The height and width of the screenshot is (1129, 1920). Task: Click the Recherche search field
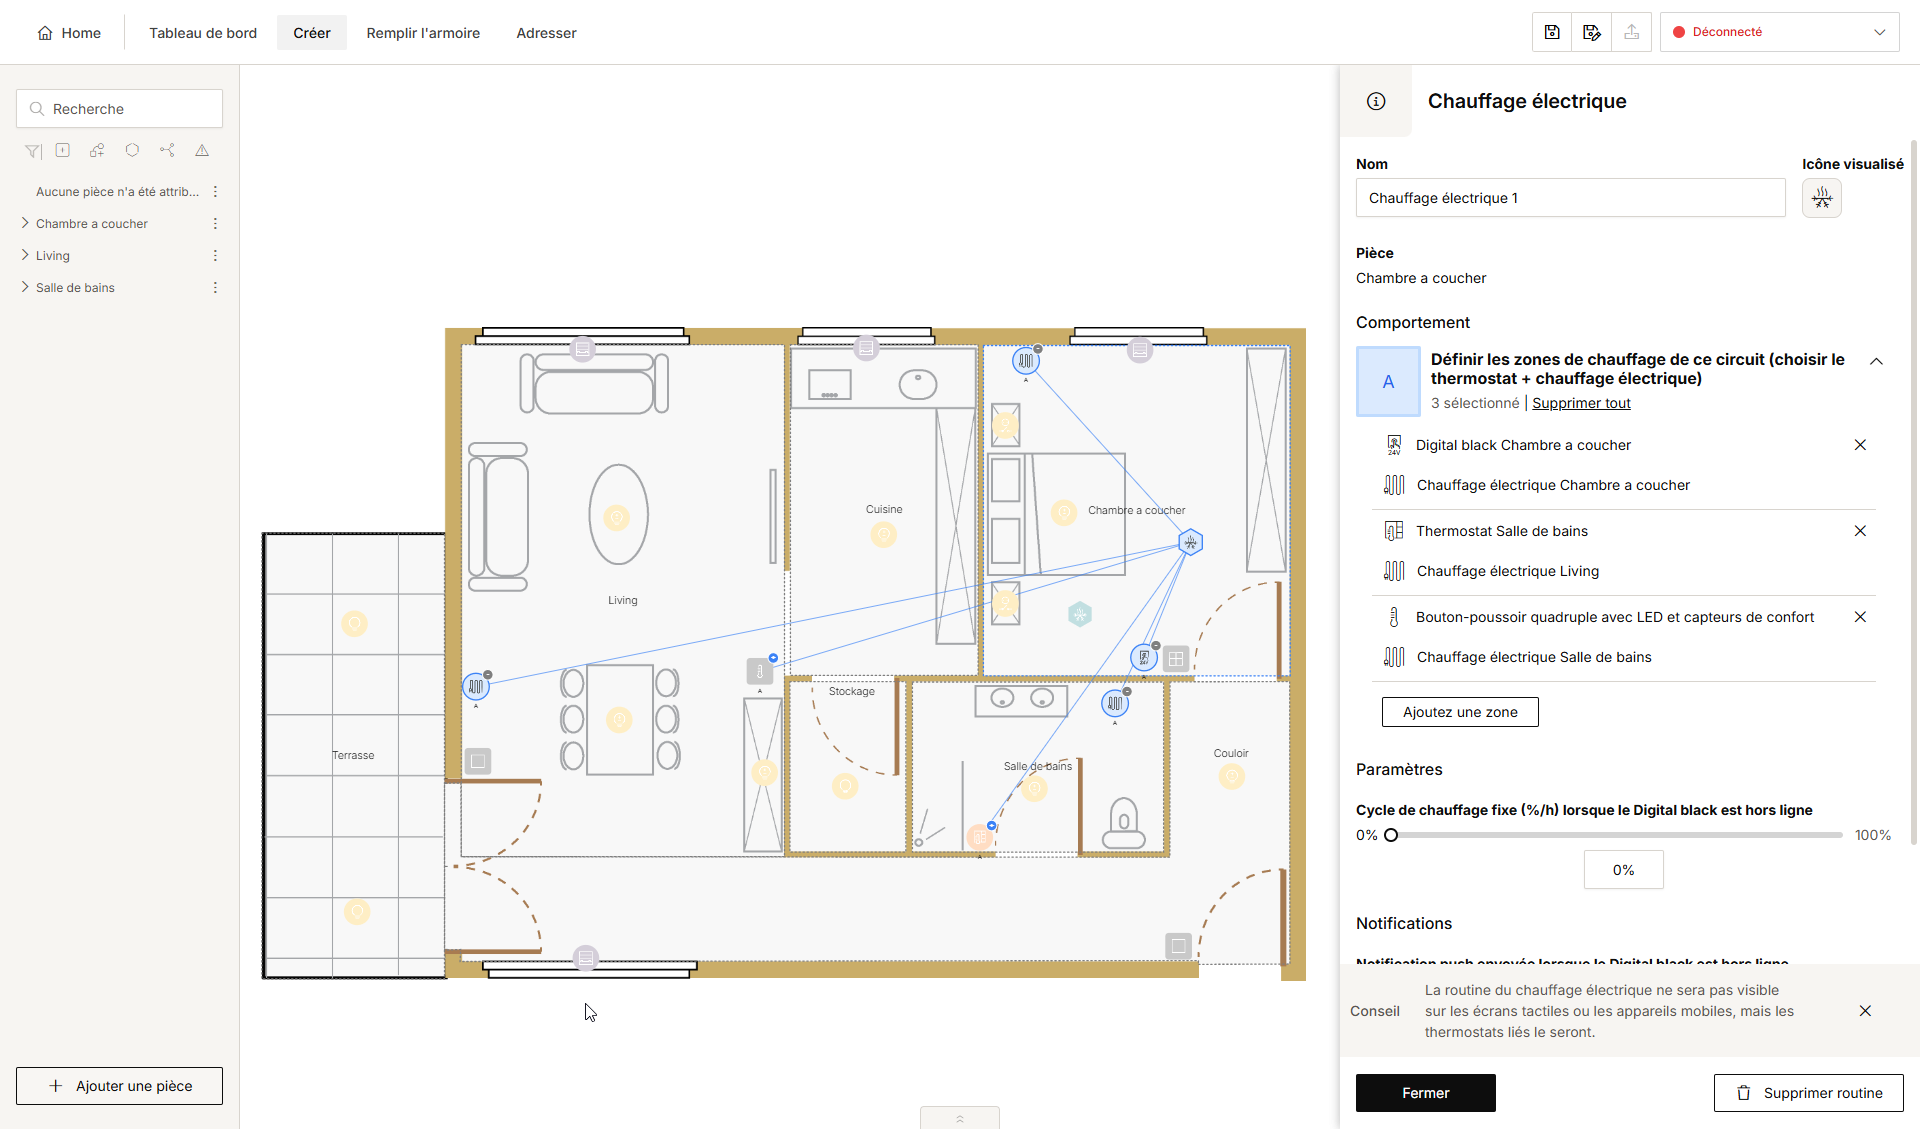pos(119,109)
